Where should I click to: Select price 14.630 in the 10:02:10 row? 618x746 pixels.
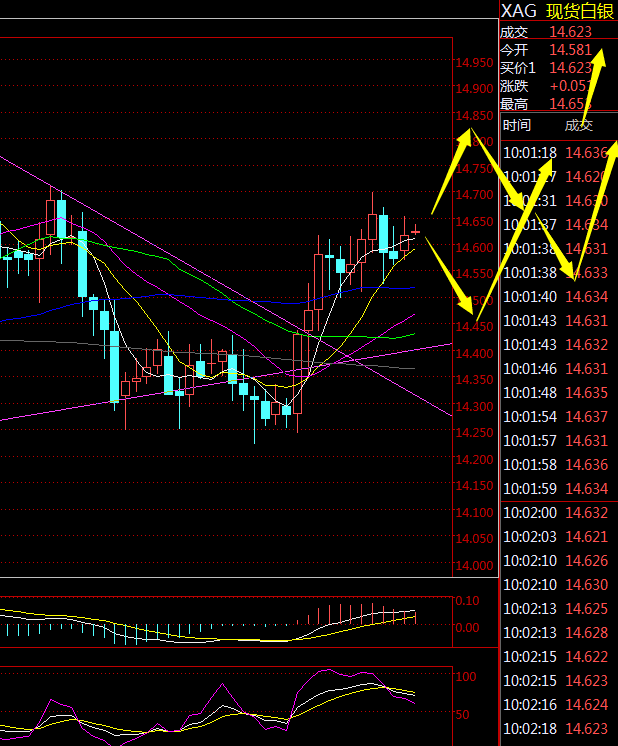tap(587, 584)
